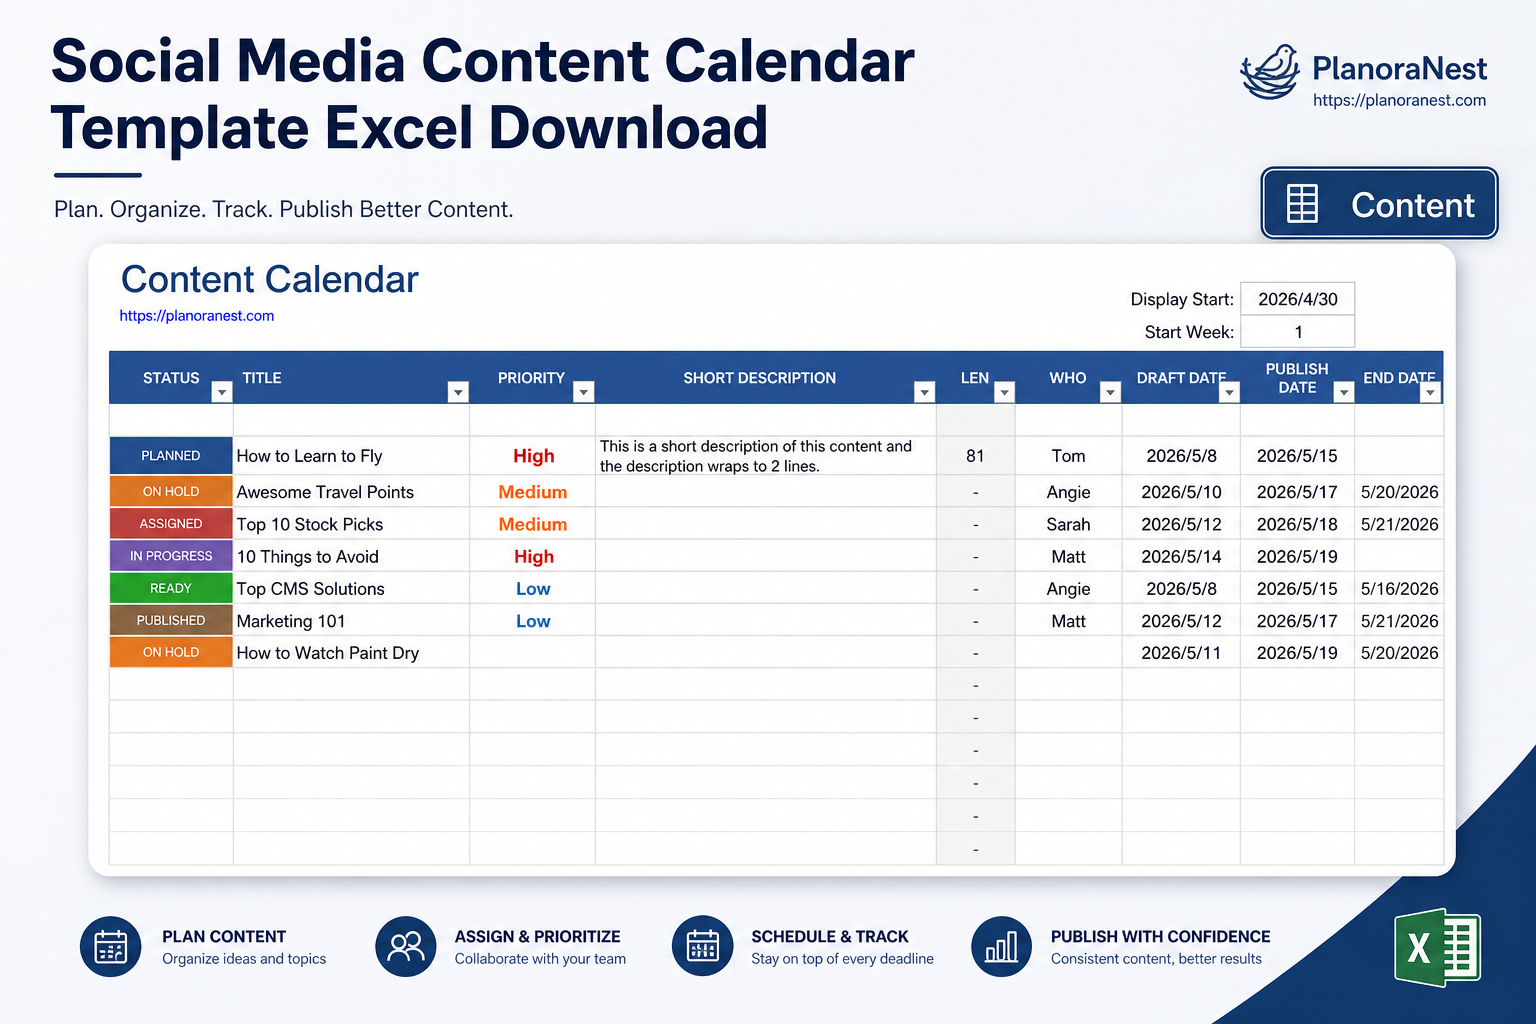
Task: Select Low priority for Top CMS Solutions
Action: [533, 589]
